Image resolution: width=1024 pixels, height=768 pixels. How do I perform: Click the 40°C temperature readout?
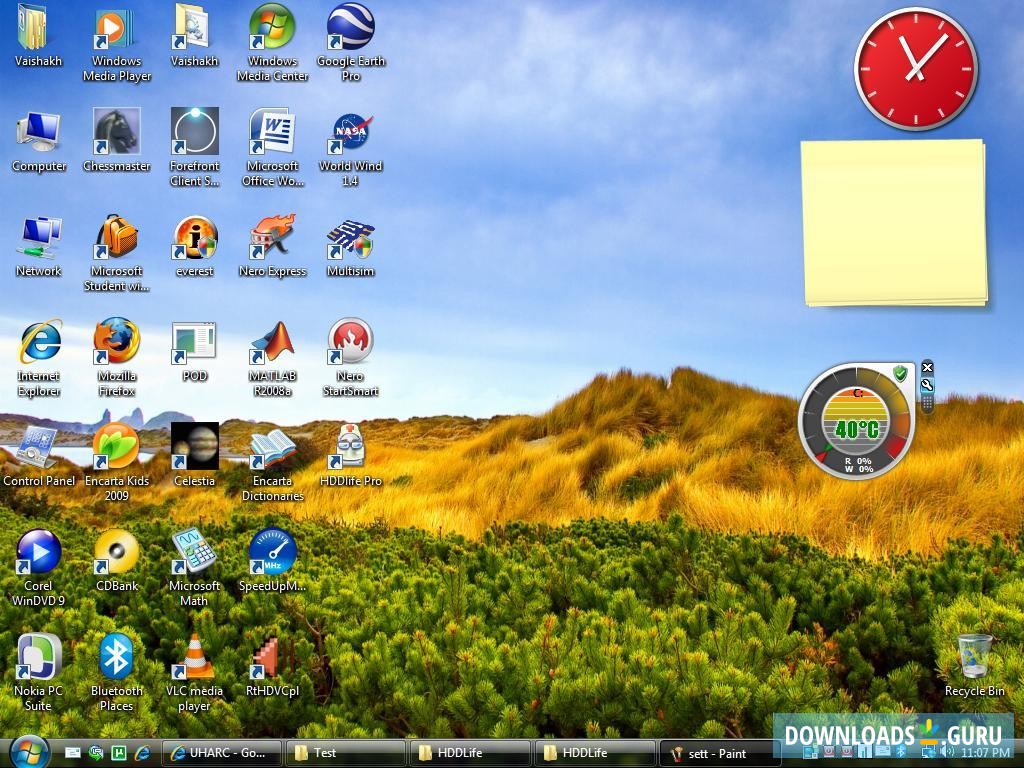[856, 430]
